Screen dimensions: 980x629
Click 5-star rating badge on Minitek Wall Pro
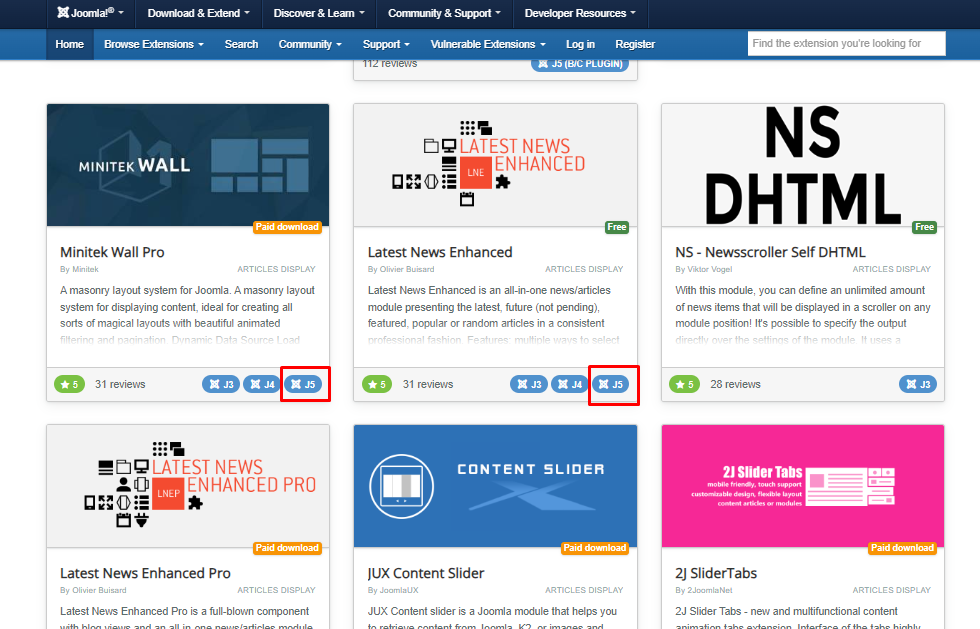point(69,384)
